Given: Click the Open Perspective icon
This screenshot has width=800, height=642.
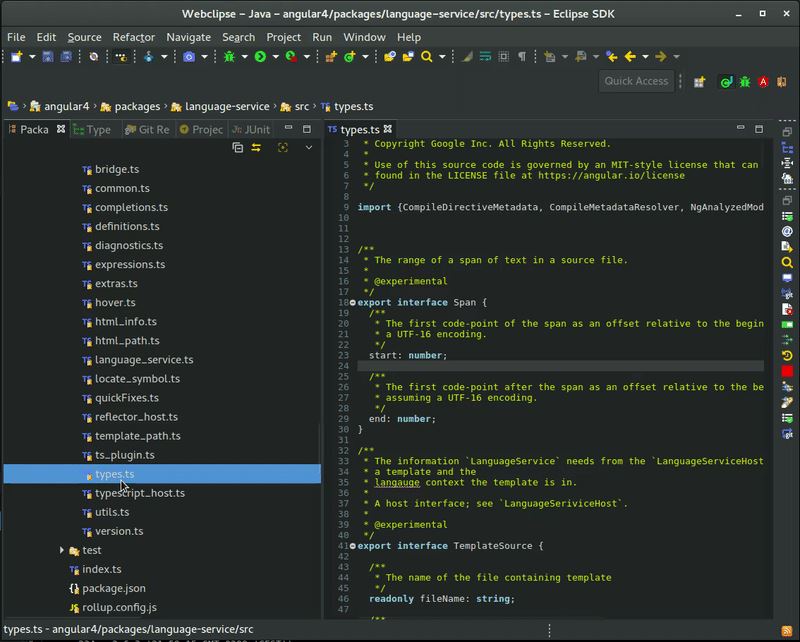Looking at the screenshot, I should (699, 82).
